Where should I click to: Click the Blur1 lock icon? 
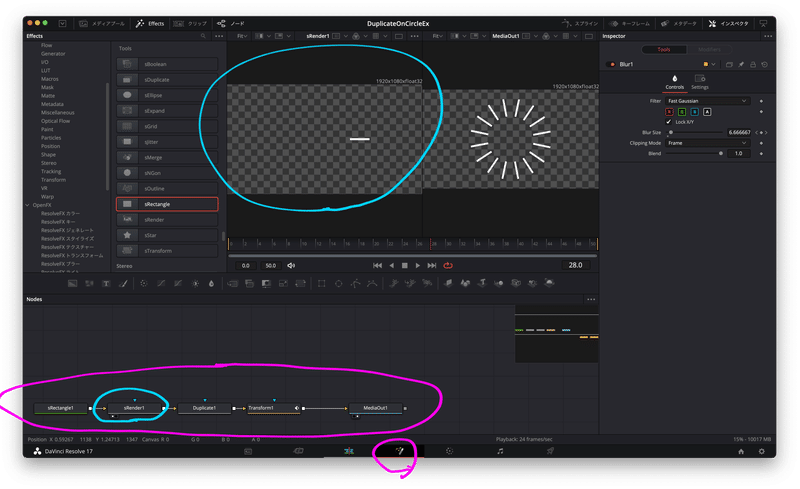pyautogui.click(x=753, y=64)
